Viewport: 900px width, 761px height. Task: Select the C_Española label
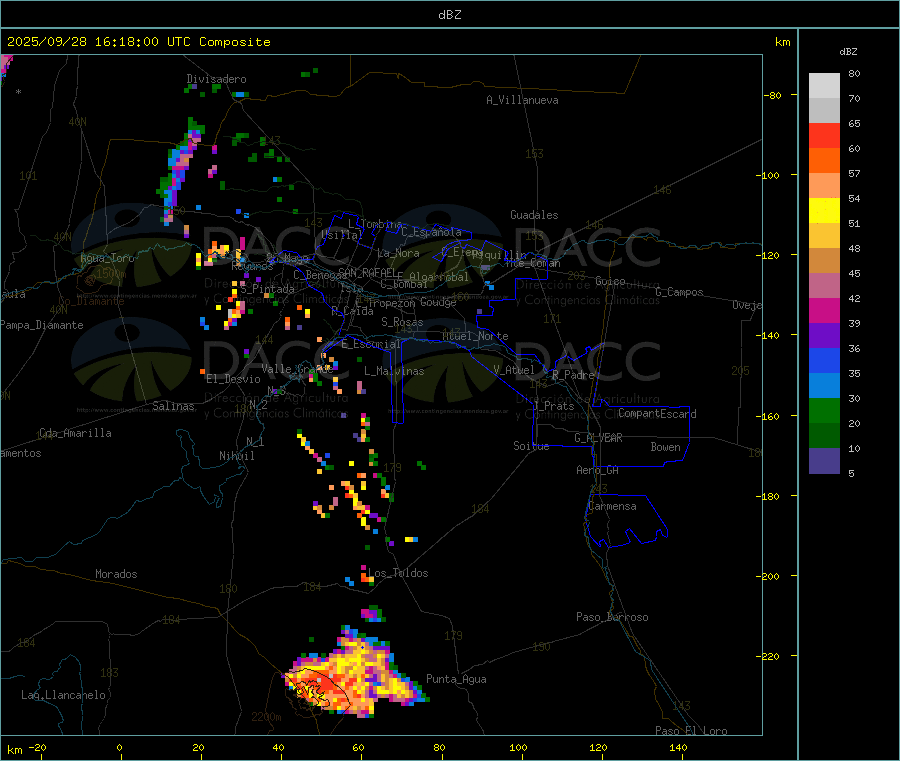click(431, 232)
